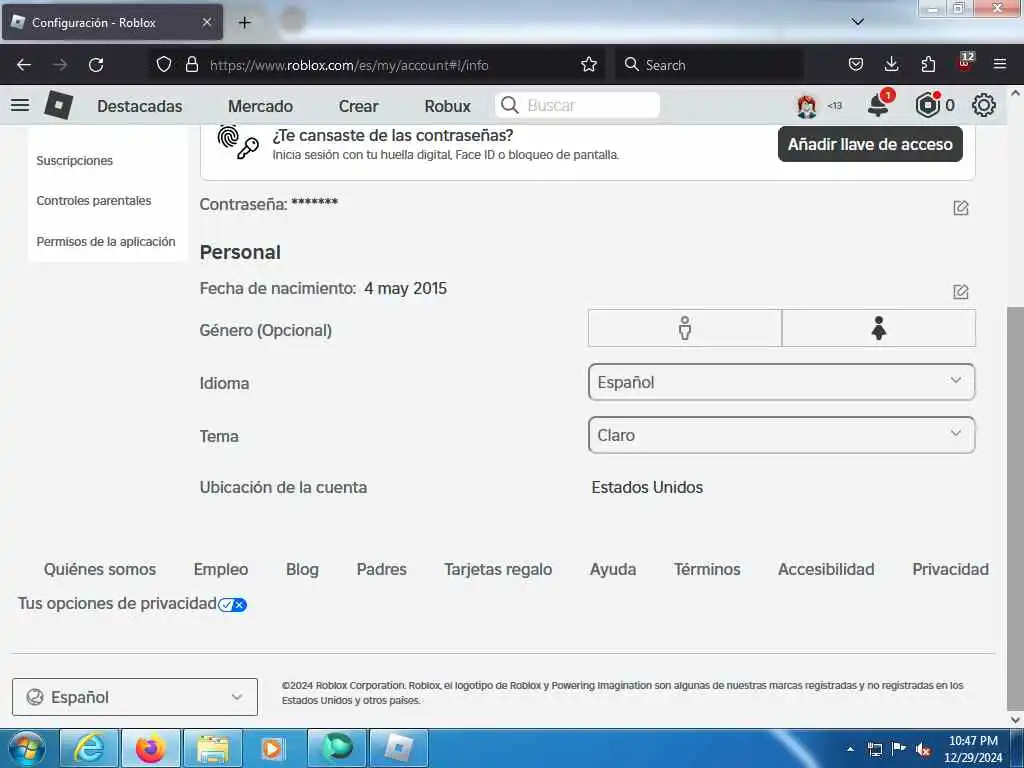Toggle Tus opciones de privacidad switch

point(232,605)
